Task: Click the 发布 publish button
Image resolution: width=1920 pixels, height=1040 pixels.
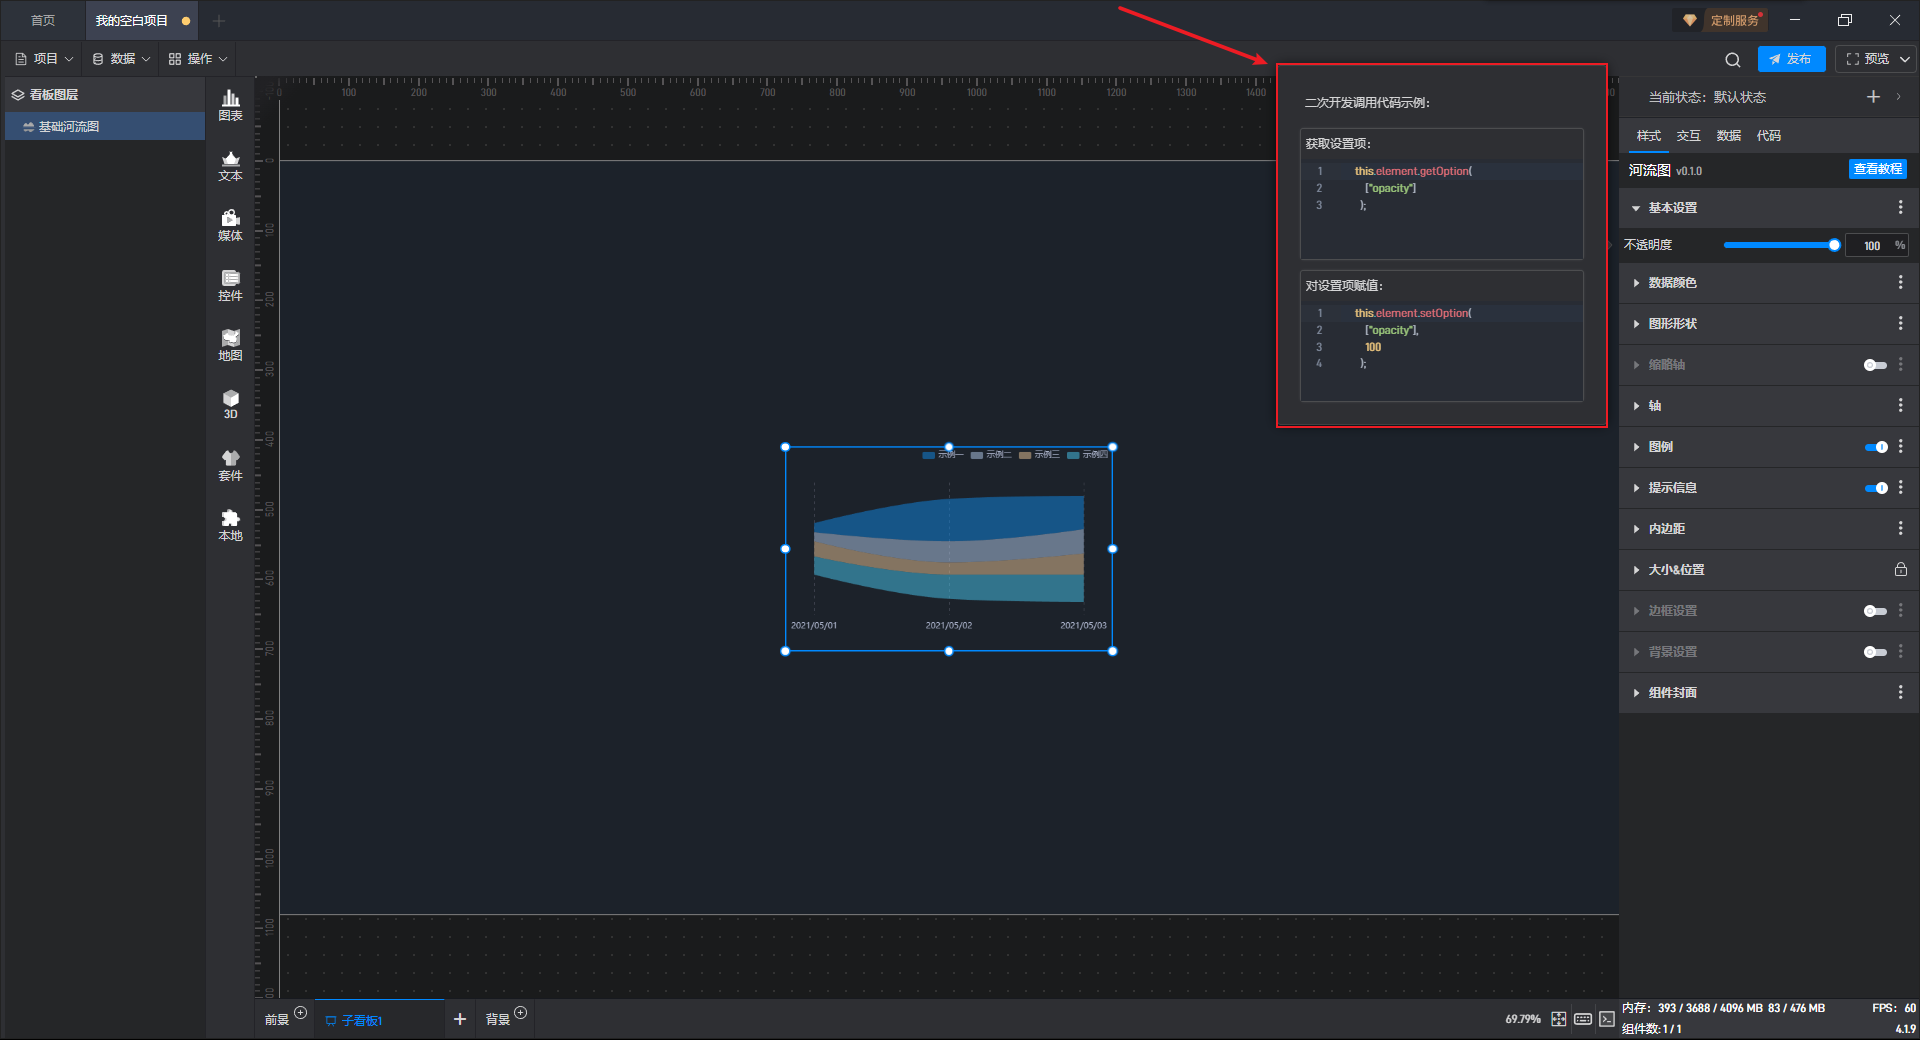Action: point(1791,59)
